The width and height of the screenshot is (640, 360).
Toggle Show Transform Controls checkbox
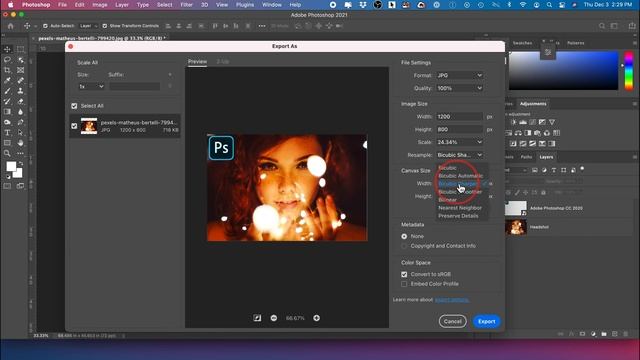click(x=104, y=26)
